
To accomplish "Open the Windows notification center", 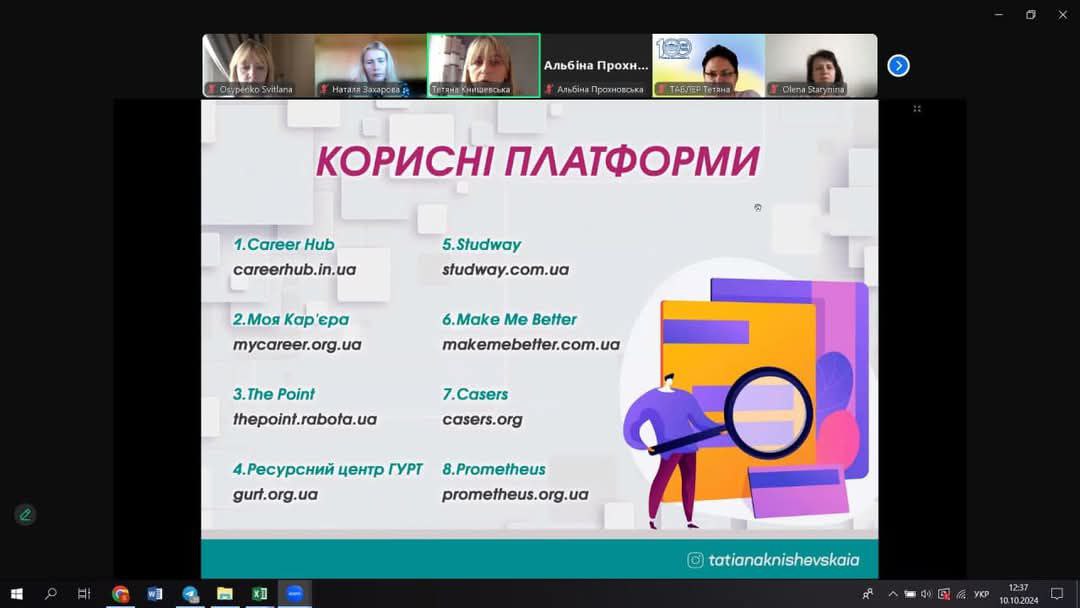I will pyautogui.click(x=1057, y=594).
